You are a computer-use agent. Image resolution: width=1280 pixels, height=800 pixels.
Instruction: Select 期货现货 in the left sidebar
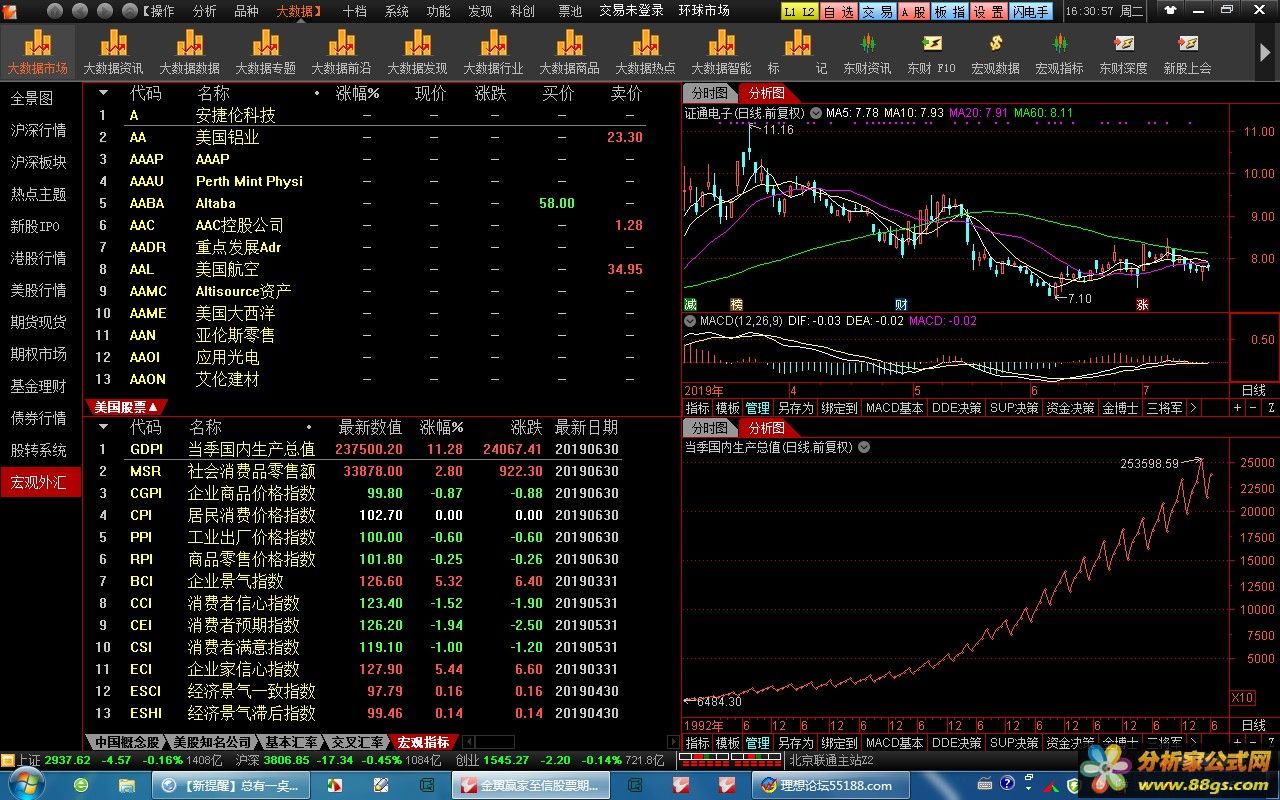coord(39,322)
